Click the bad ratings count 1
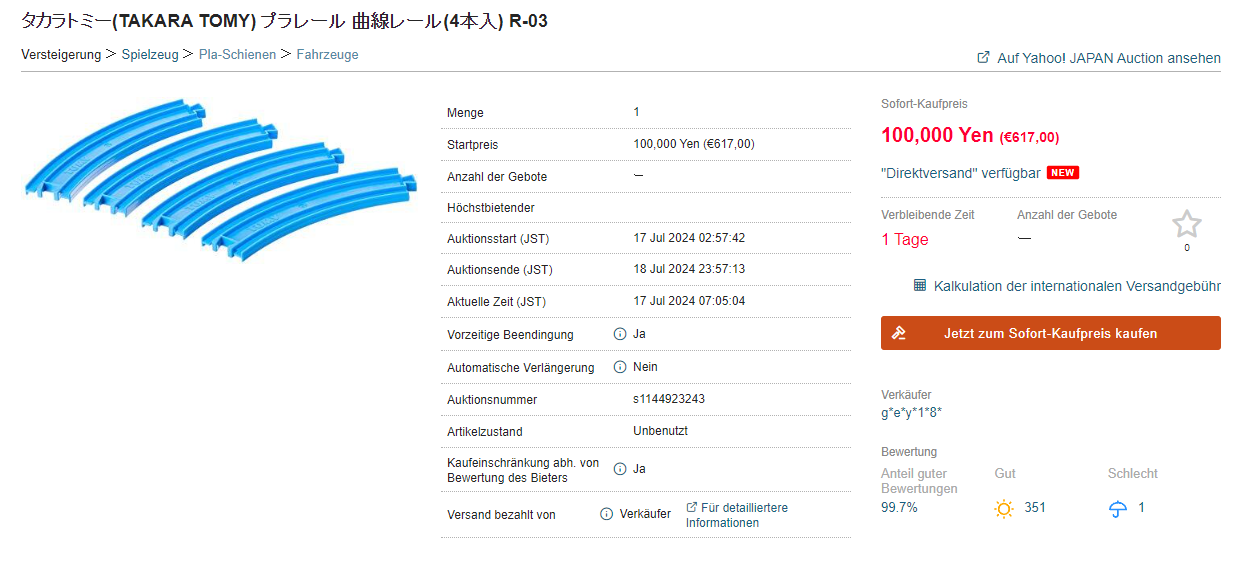 pyautogui.click(x=1141, y=508)
